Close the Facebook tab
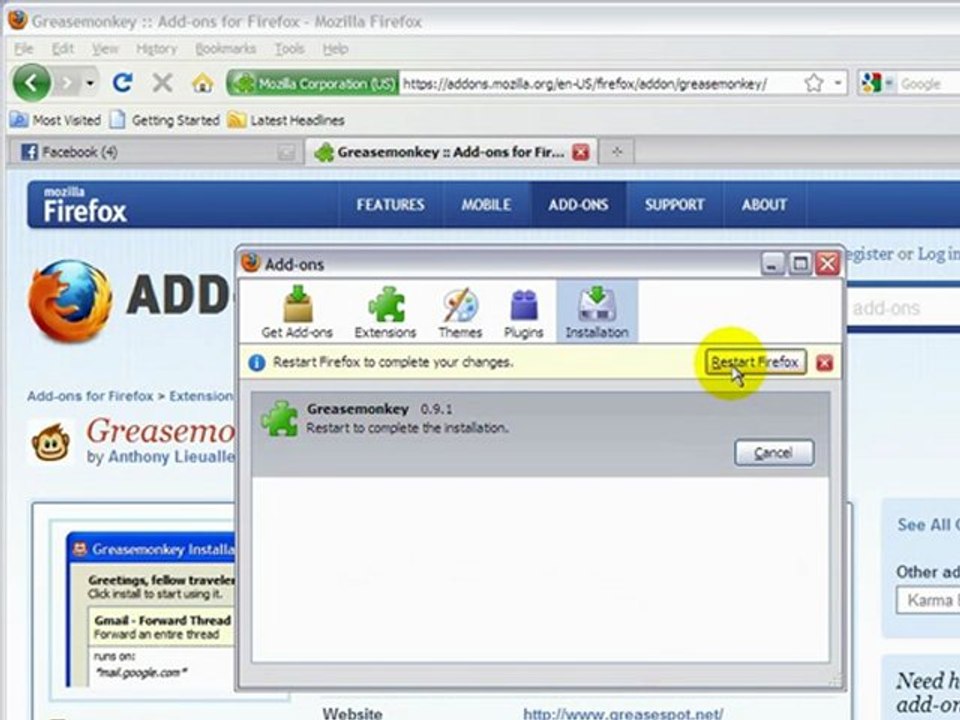Screen dimensions: 960x720 (286, 152)
